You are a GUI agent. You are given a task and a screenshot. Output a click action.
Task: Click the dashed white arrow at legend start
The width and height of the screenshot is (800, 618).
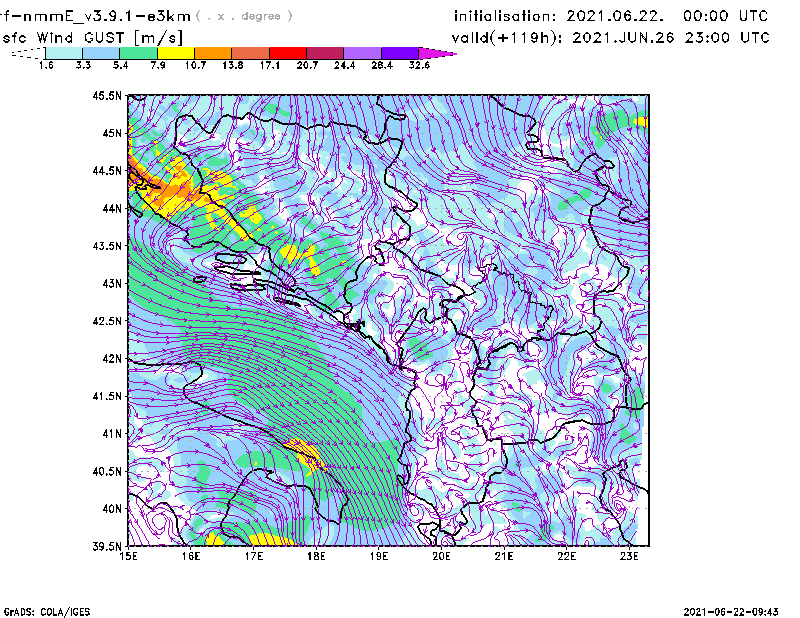pyautogui.click(x=28, y=53)
